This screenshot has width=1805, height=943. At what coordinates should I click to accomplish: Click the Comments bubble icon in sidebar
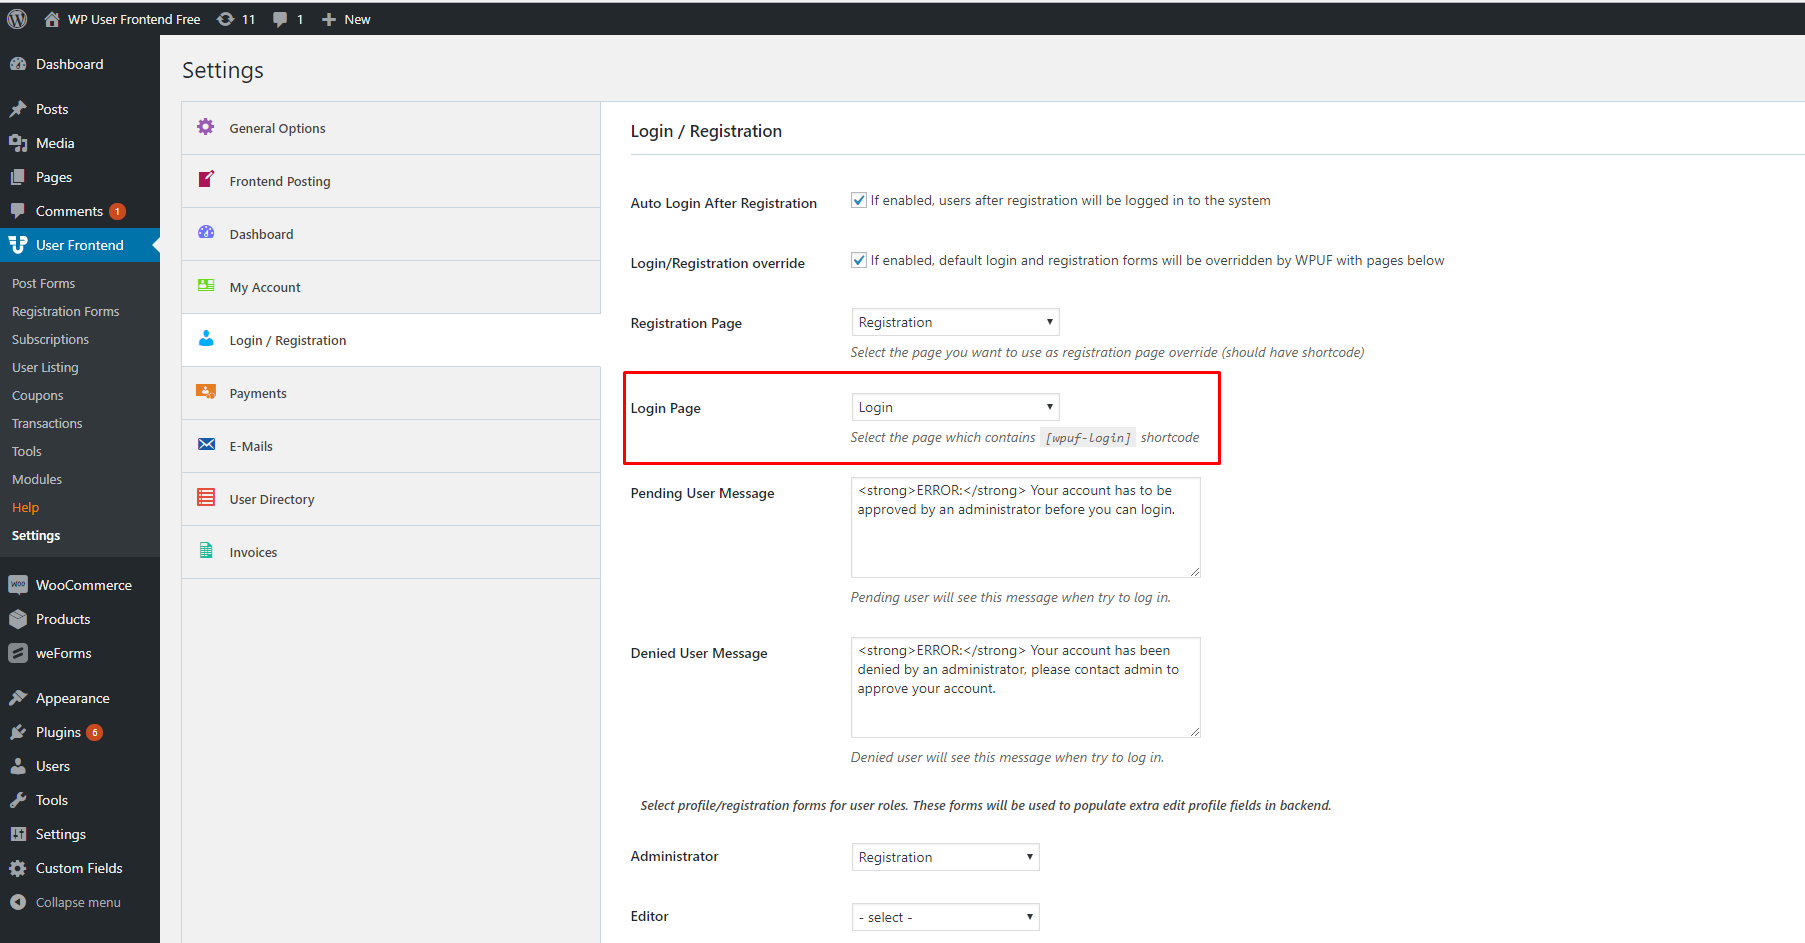point(18,211)
